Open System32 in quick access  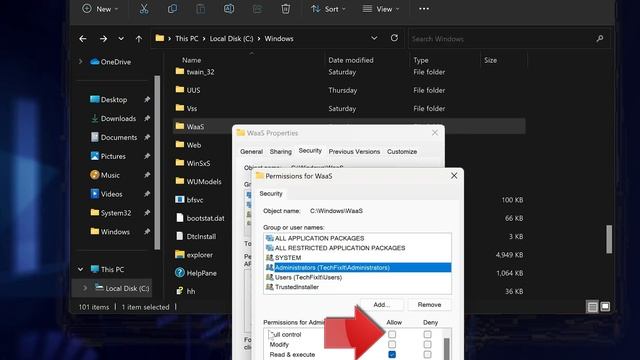[111, 213]
